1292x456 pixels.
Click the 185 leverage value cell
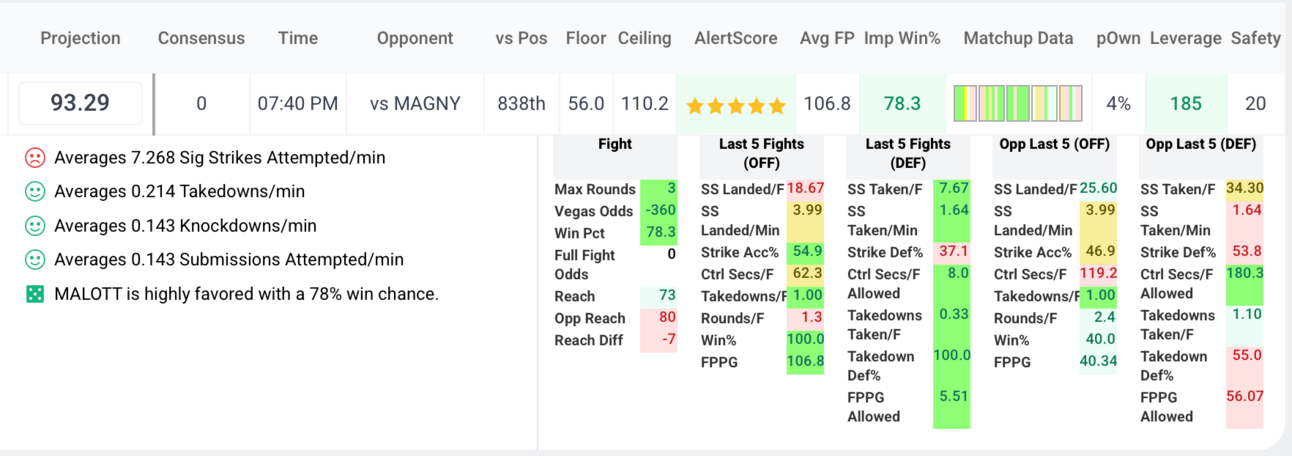[x=1186, y=103]
